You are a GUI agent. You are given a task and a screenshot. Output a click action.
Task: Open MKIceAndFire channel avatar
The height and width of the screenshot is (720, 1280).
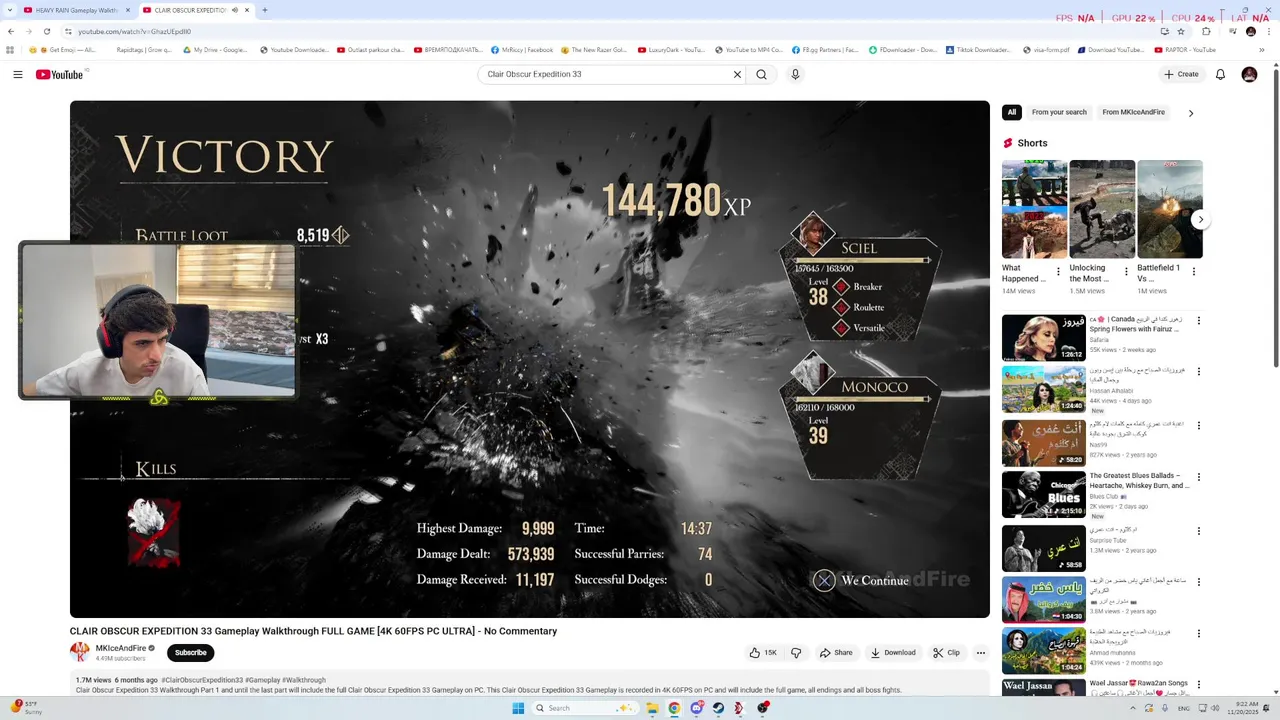79,652
